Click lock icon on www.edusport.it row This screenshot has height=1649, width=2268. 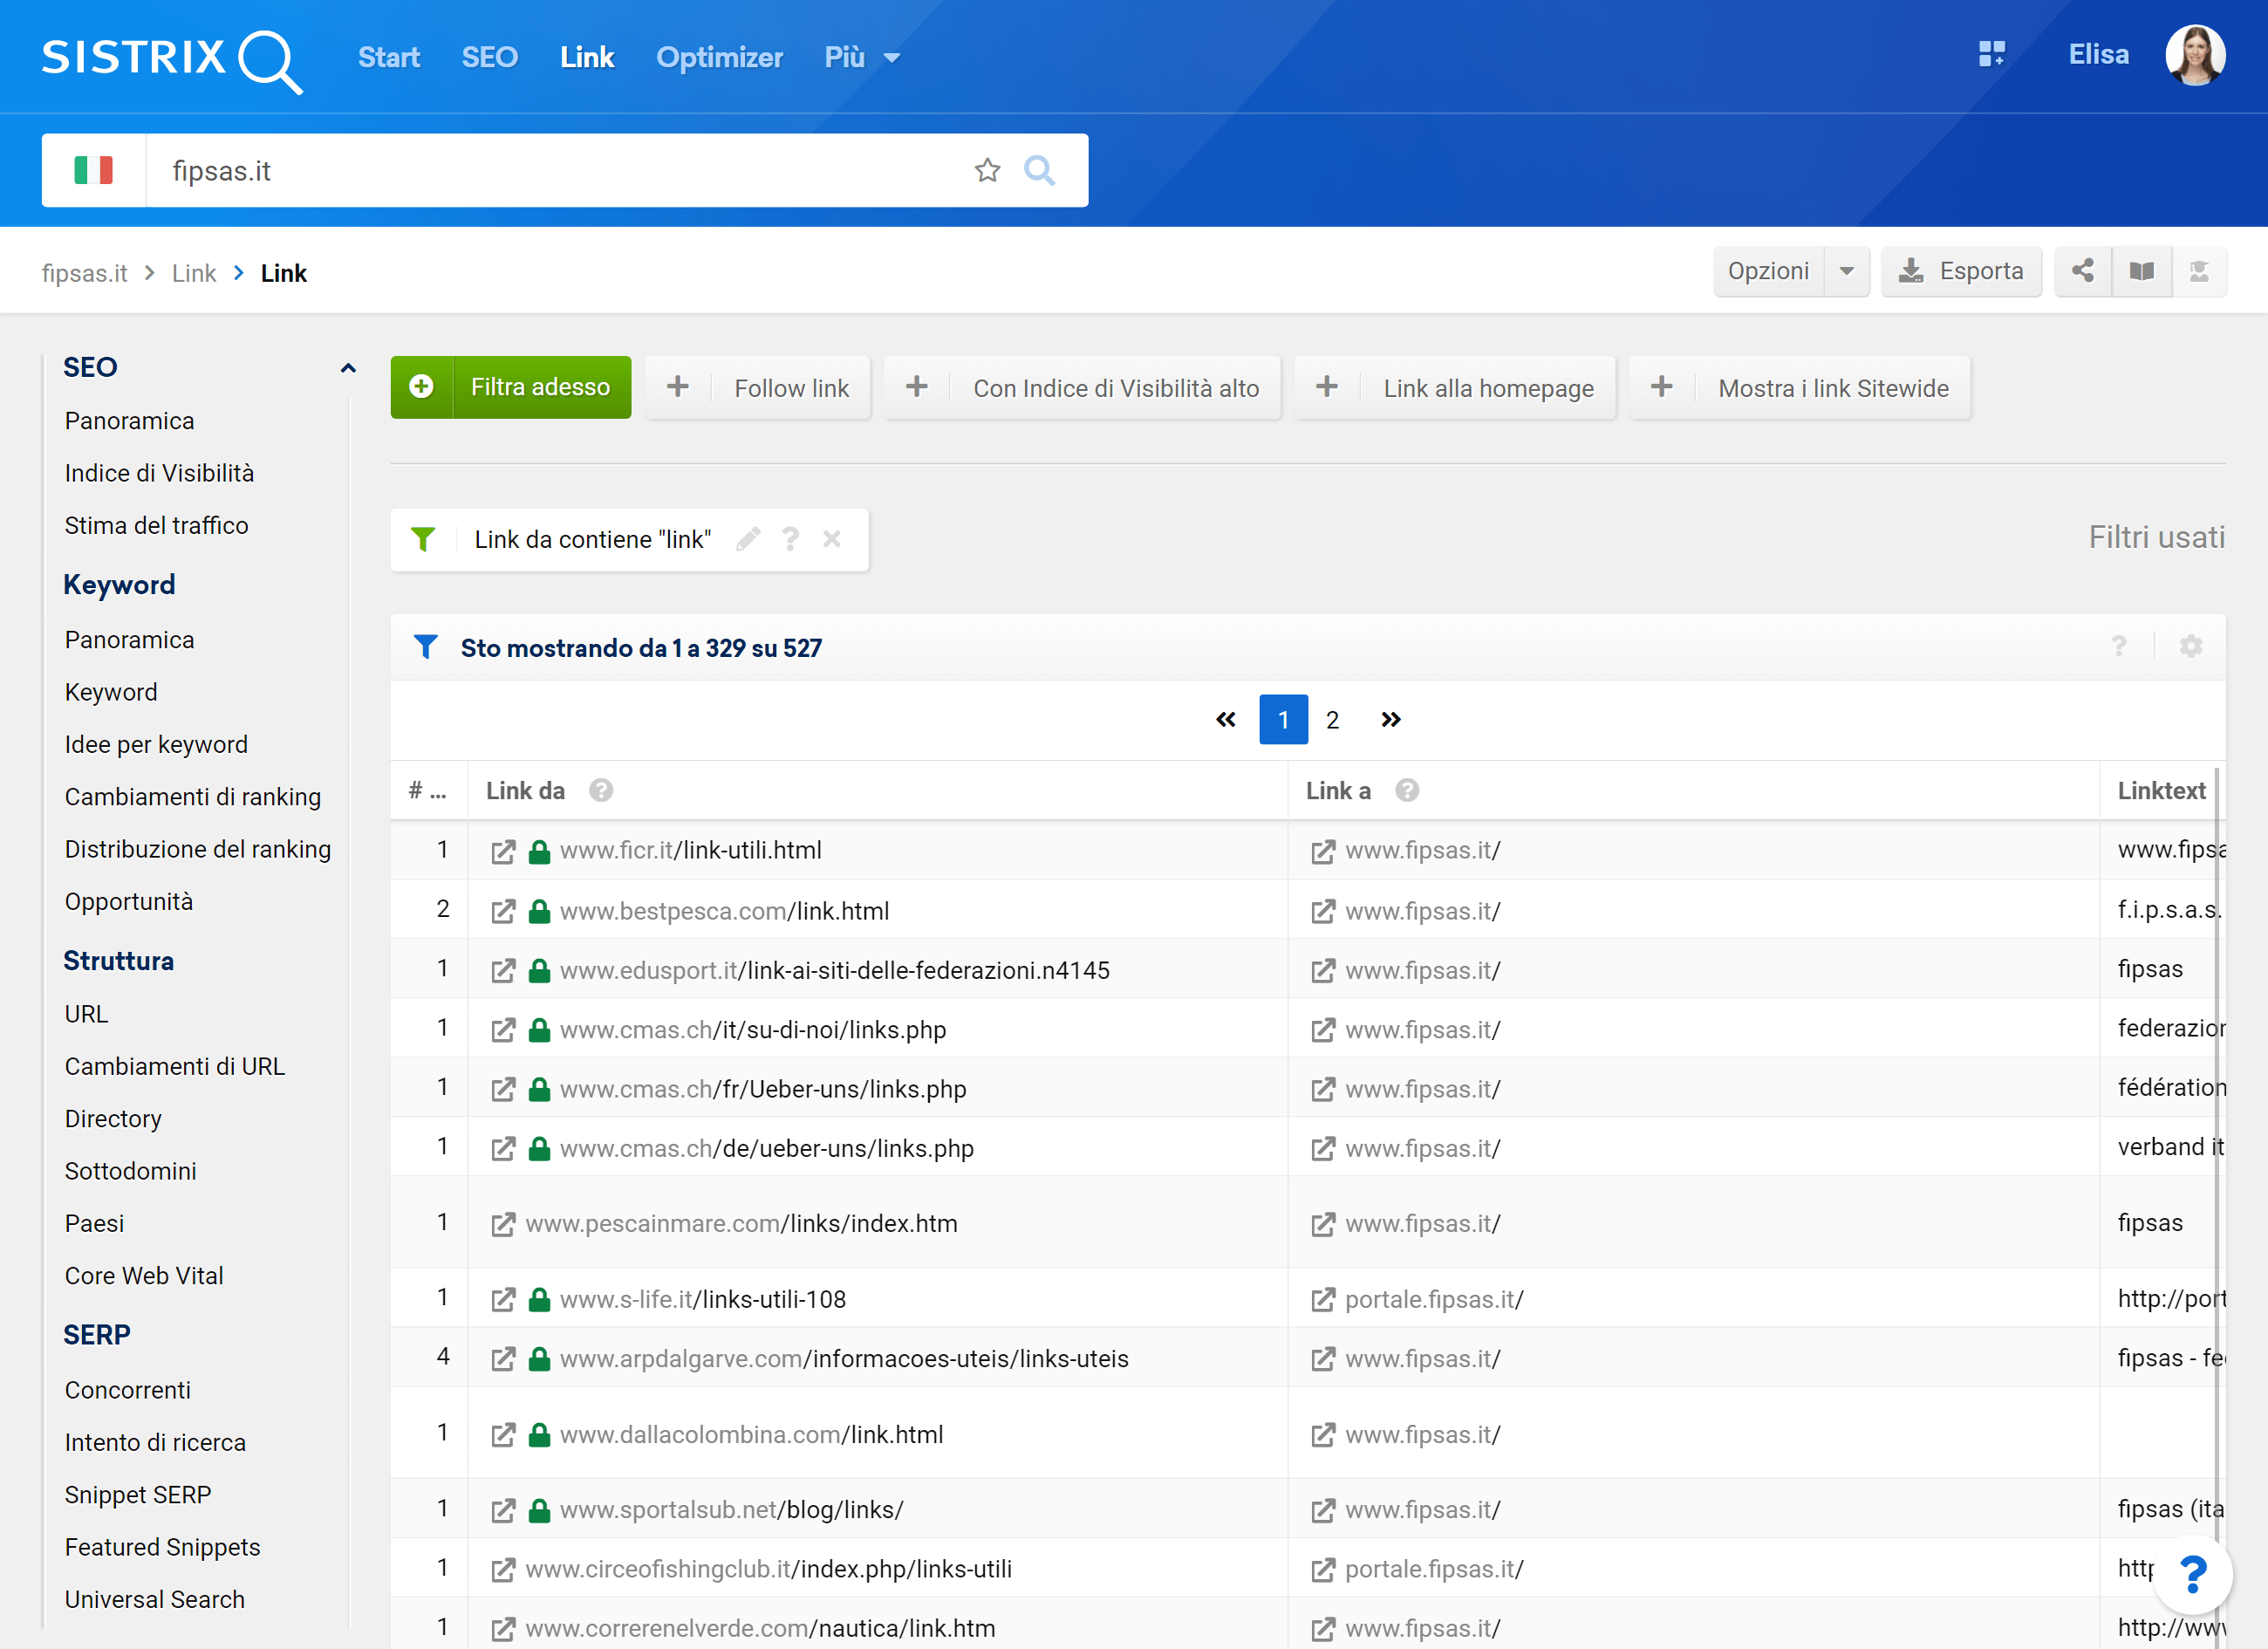tap(539, 970)
